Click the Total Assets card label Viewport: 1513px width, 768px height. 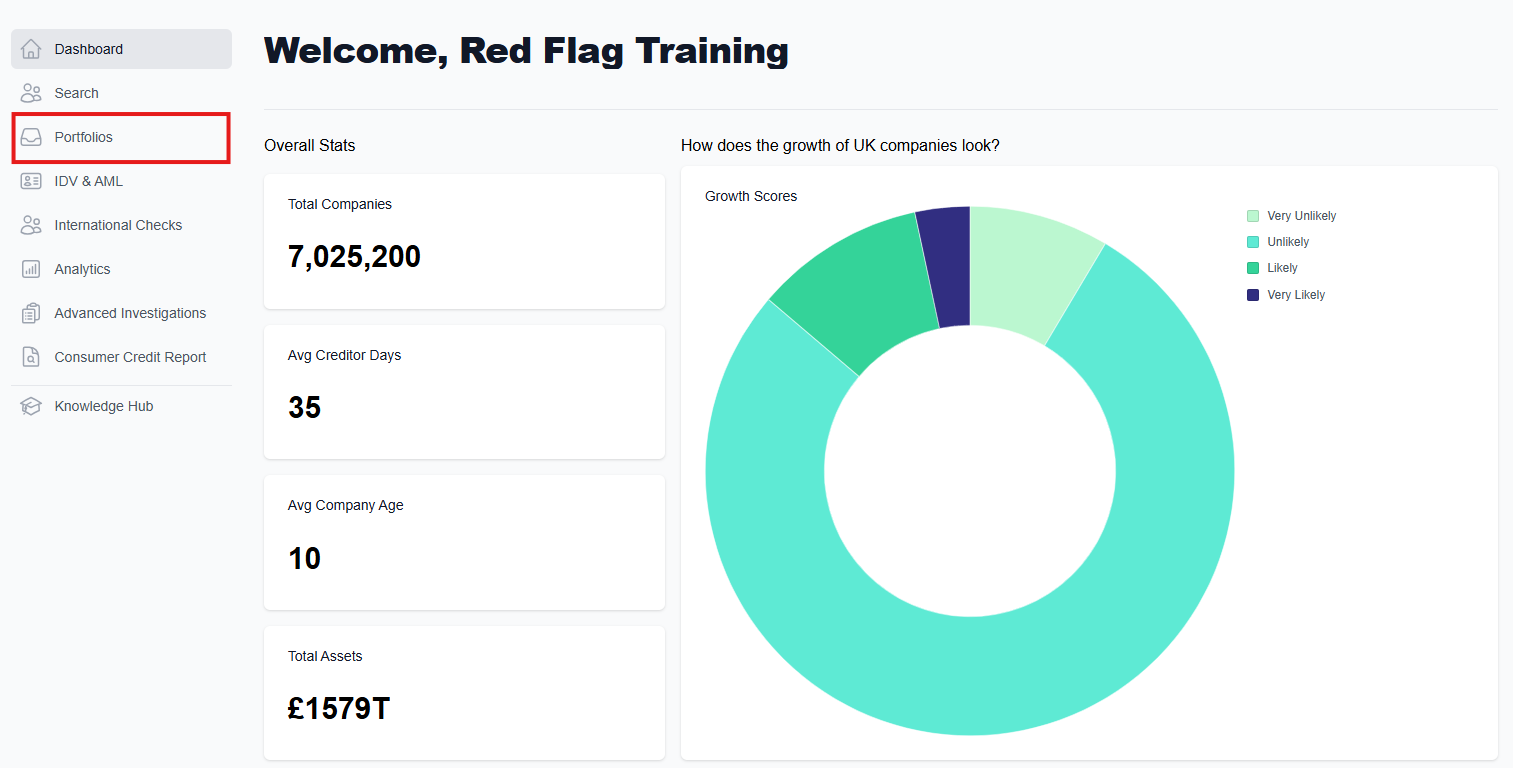click(x=325, y=656)
